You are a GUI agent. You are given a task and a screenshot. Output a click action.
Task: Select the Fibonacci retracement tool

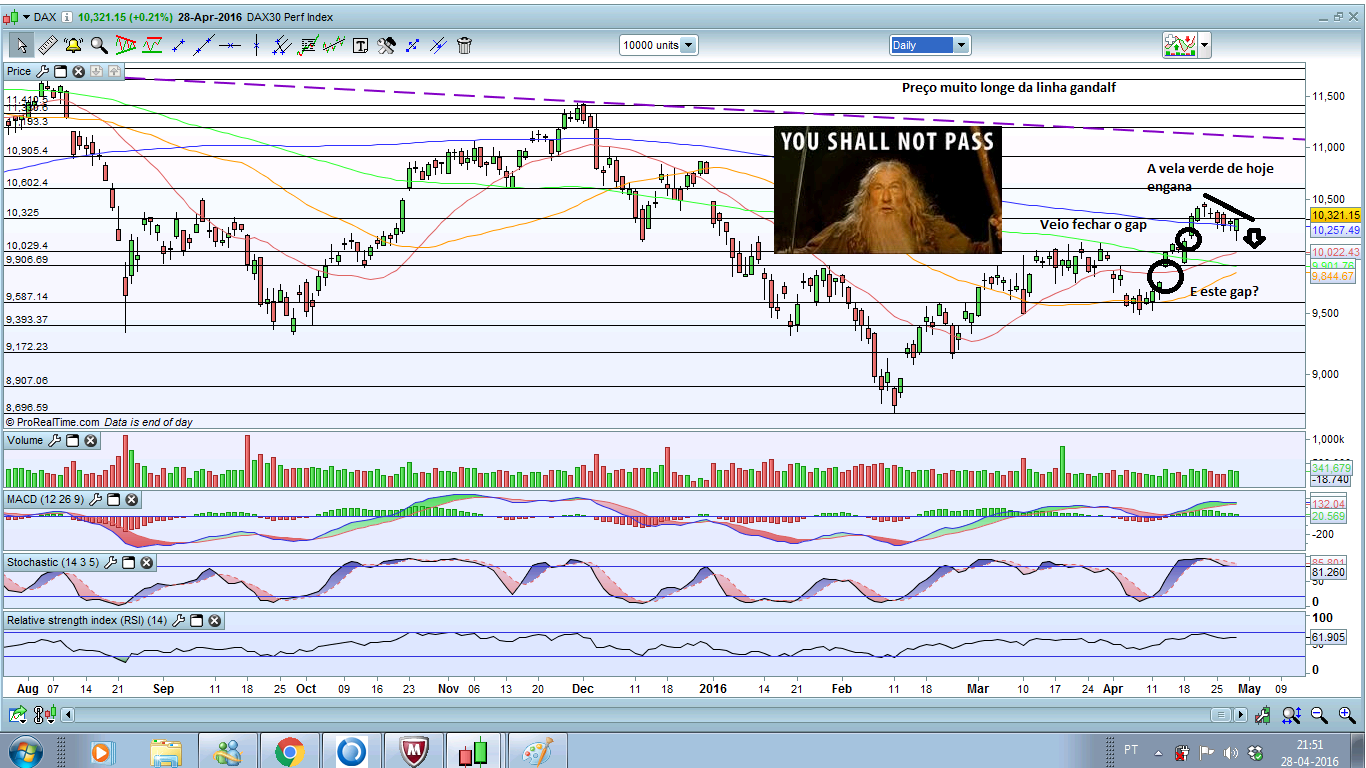click(308, 45)
